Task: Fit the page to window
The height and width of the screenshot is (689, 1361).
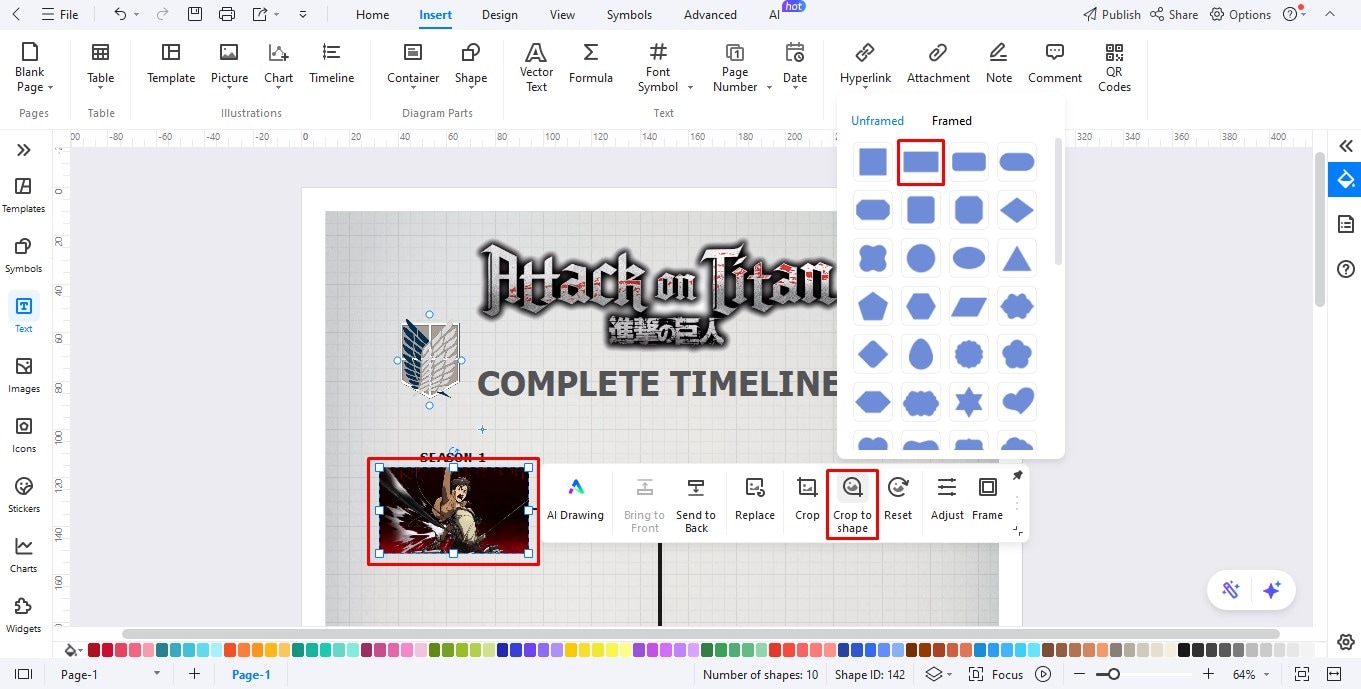Action: (x=1302, y=675)
